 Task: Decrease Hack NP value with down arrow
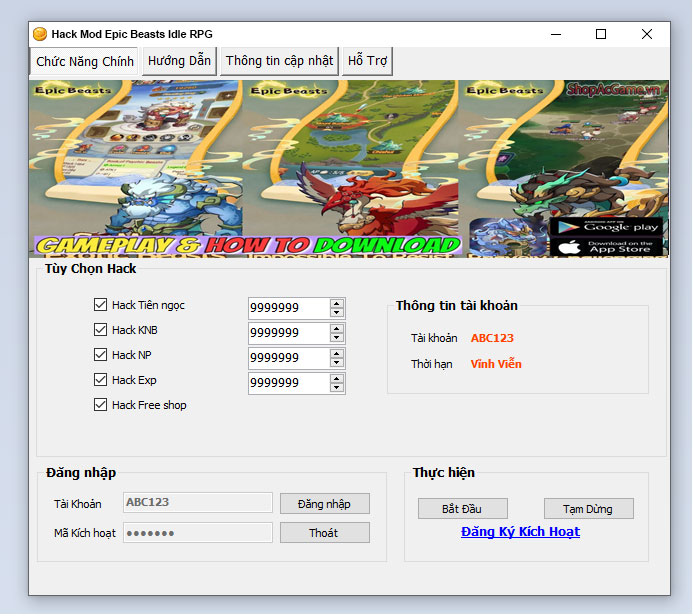(x=337, y=363)
